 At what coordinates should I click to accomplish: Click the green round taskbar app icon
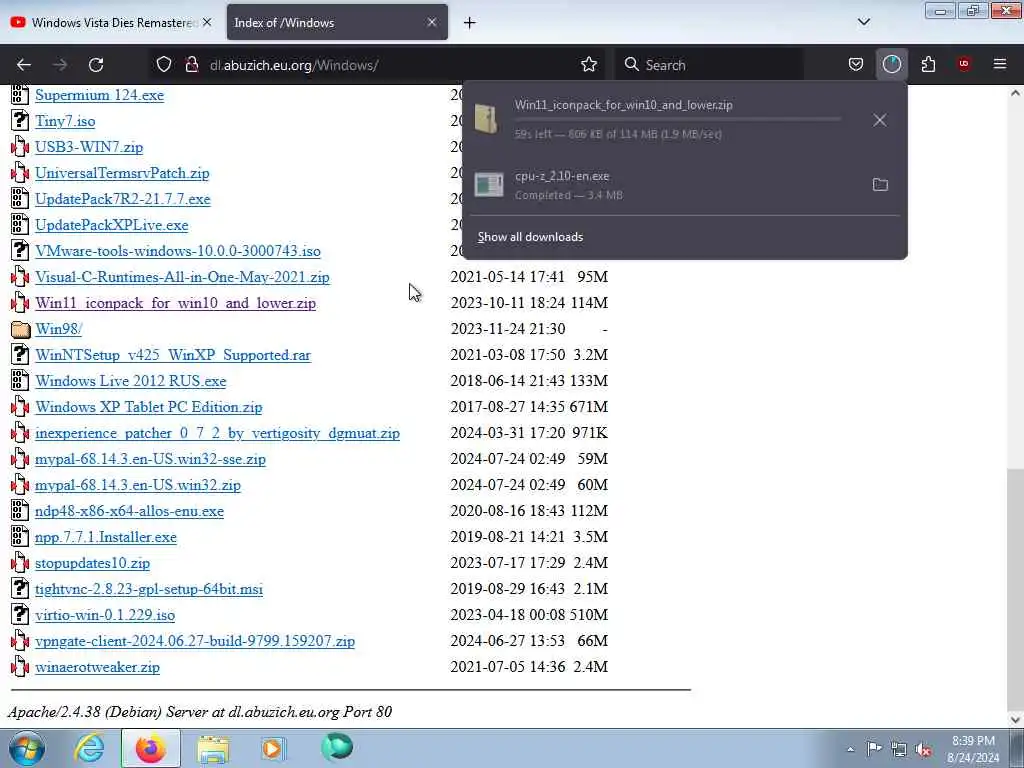point(337,747)
